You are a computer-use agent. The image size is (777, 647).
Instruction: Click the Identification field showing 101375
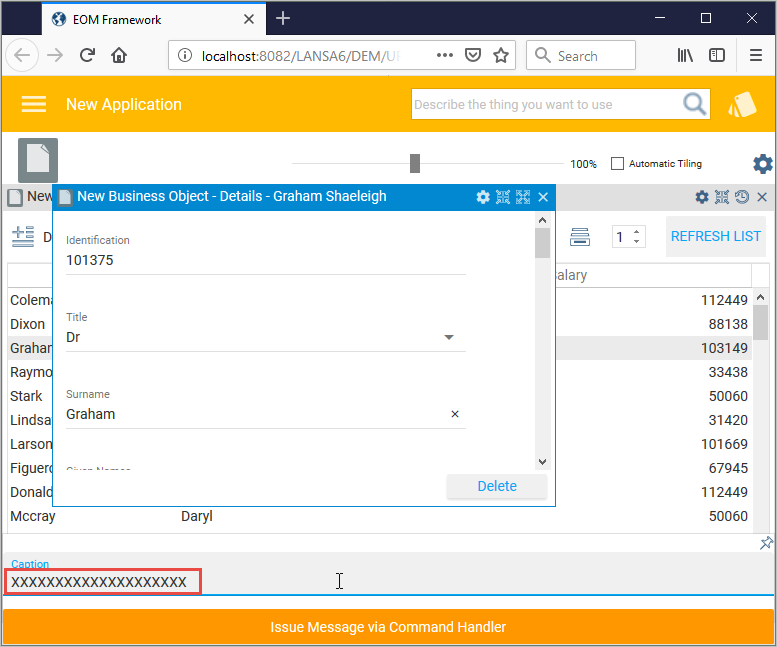[x=266, y=260]
